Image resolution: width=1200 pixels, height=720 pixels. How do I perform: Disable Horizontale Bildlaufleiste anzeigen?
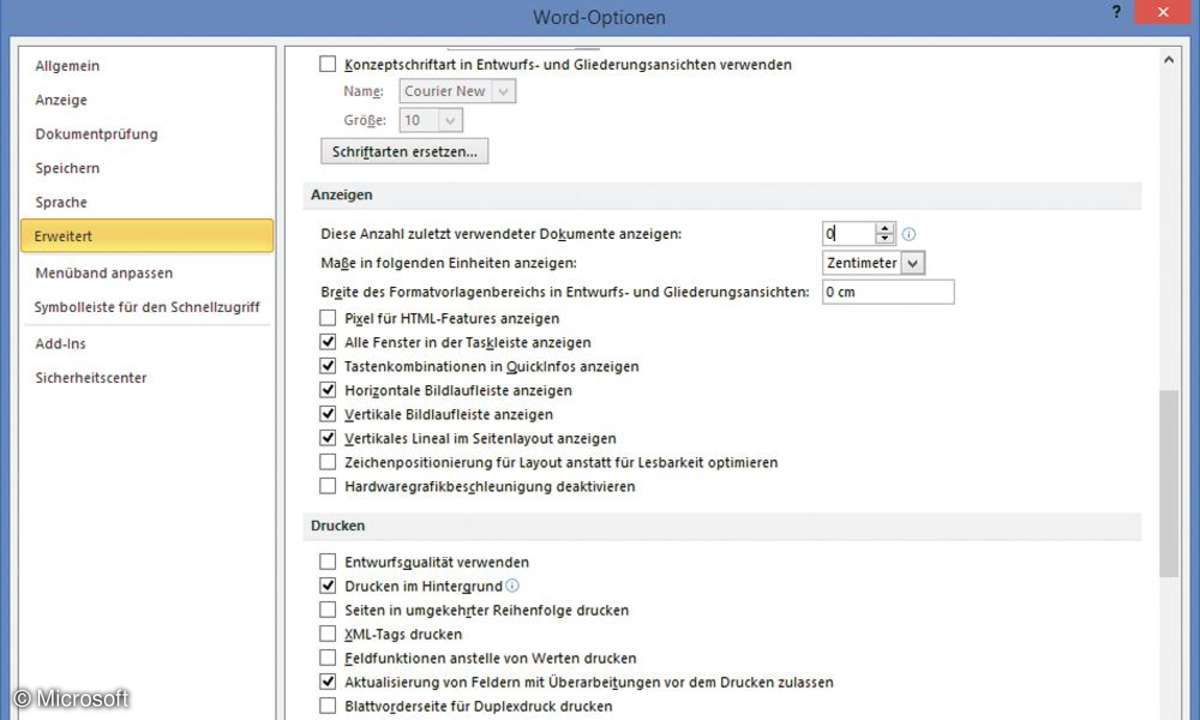328,390
